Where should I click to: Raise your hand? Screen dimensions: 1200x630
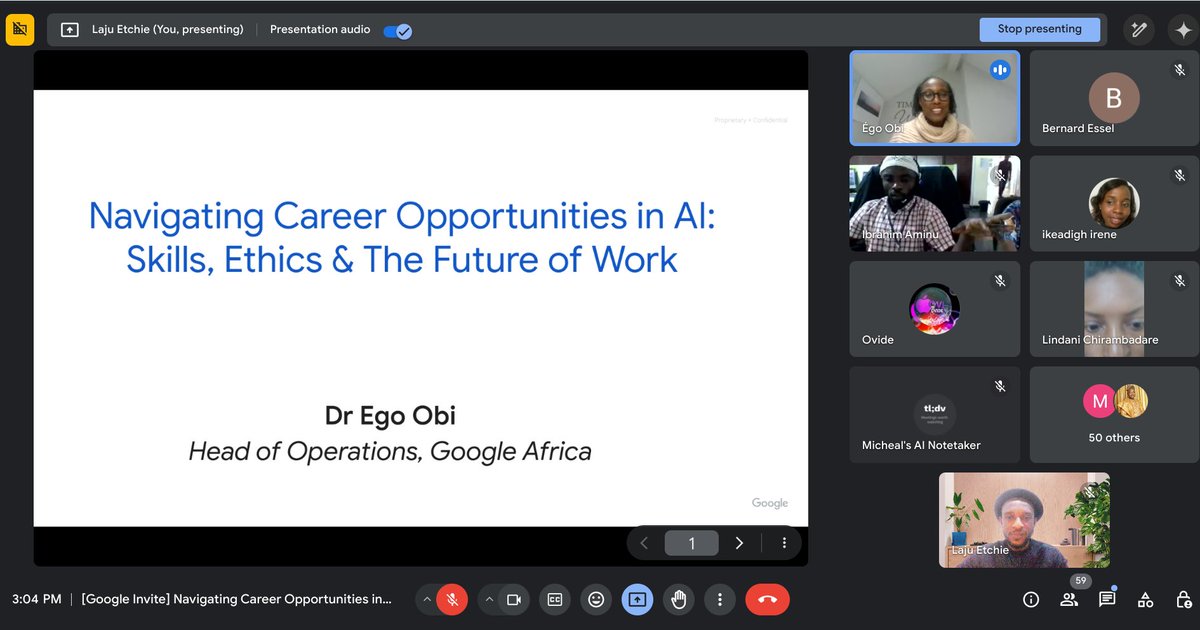point(678,599)
